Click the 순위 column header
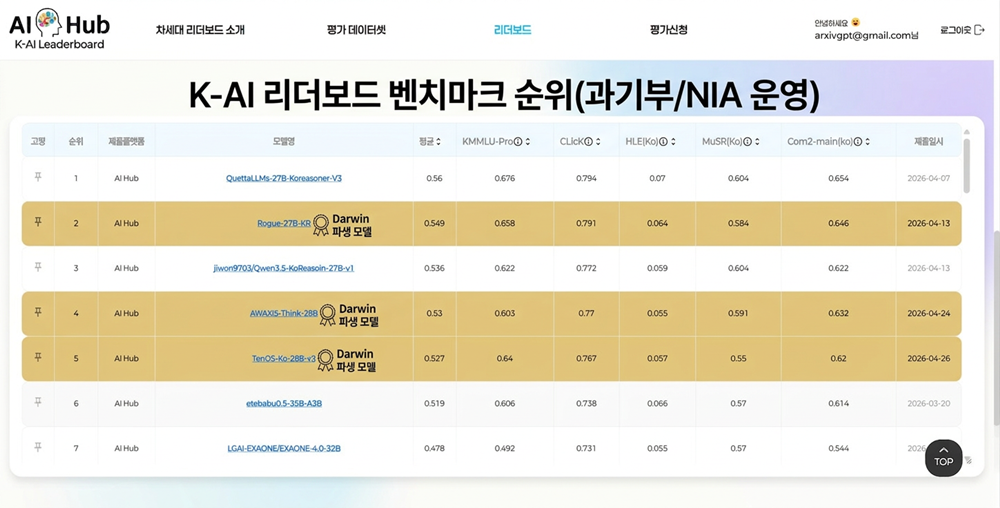The height and width of the screenshot is (508, 1000). 76,142
